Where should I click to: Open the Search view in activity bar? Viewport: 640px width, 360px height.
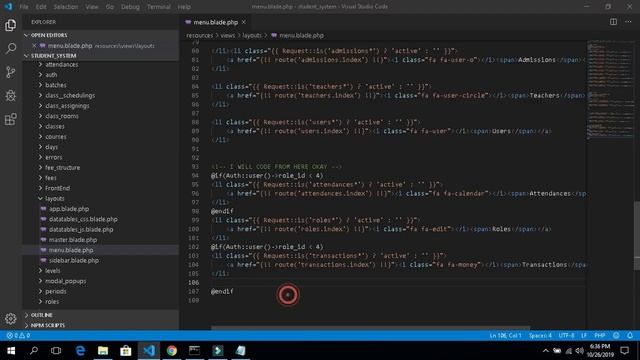11,49
